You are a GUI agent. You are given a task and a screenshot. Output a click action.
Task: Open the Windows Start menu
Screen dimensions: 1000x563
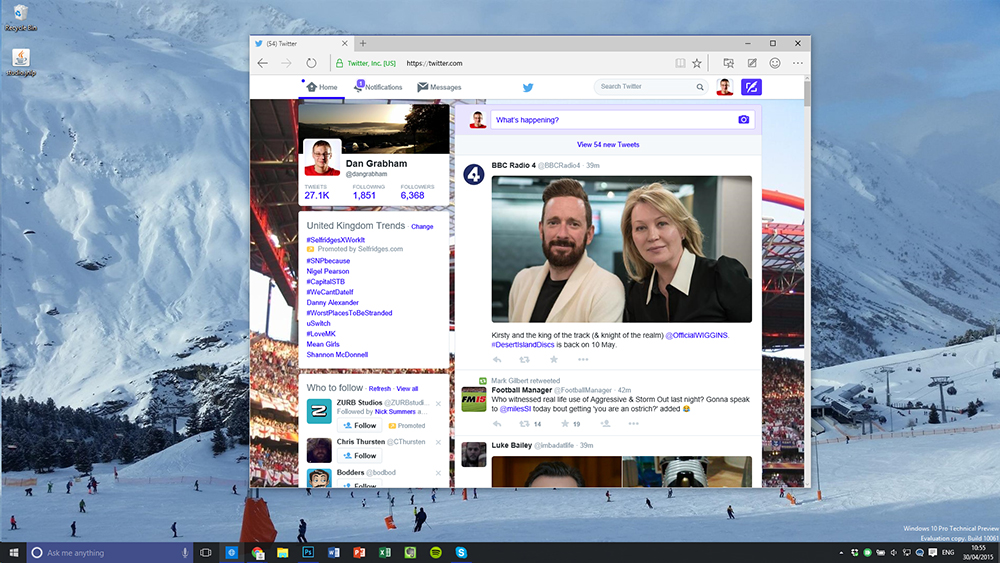[13, 552]
